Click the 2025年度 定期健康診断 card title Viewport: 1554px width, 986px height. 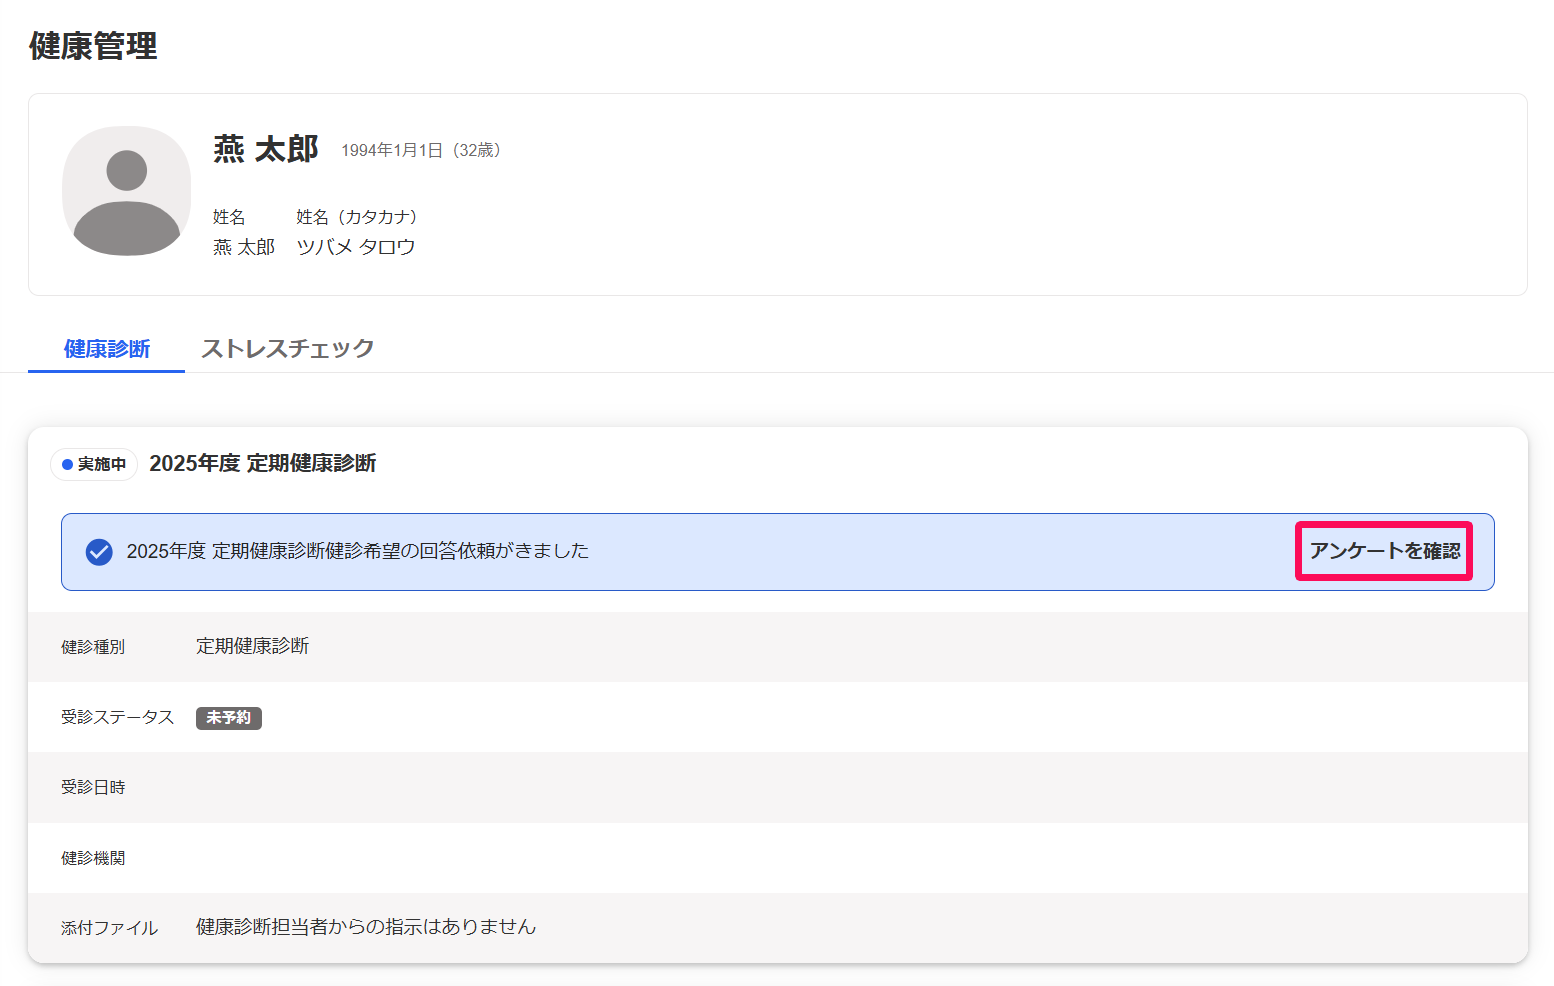263,463
